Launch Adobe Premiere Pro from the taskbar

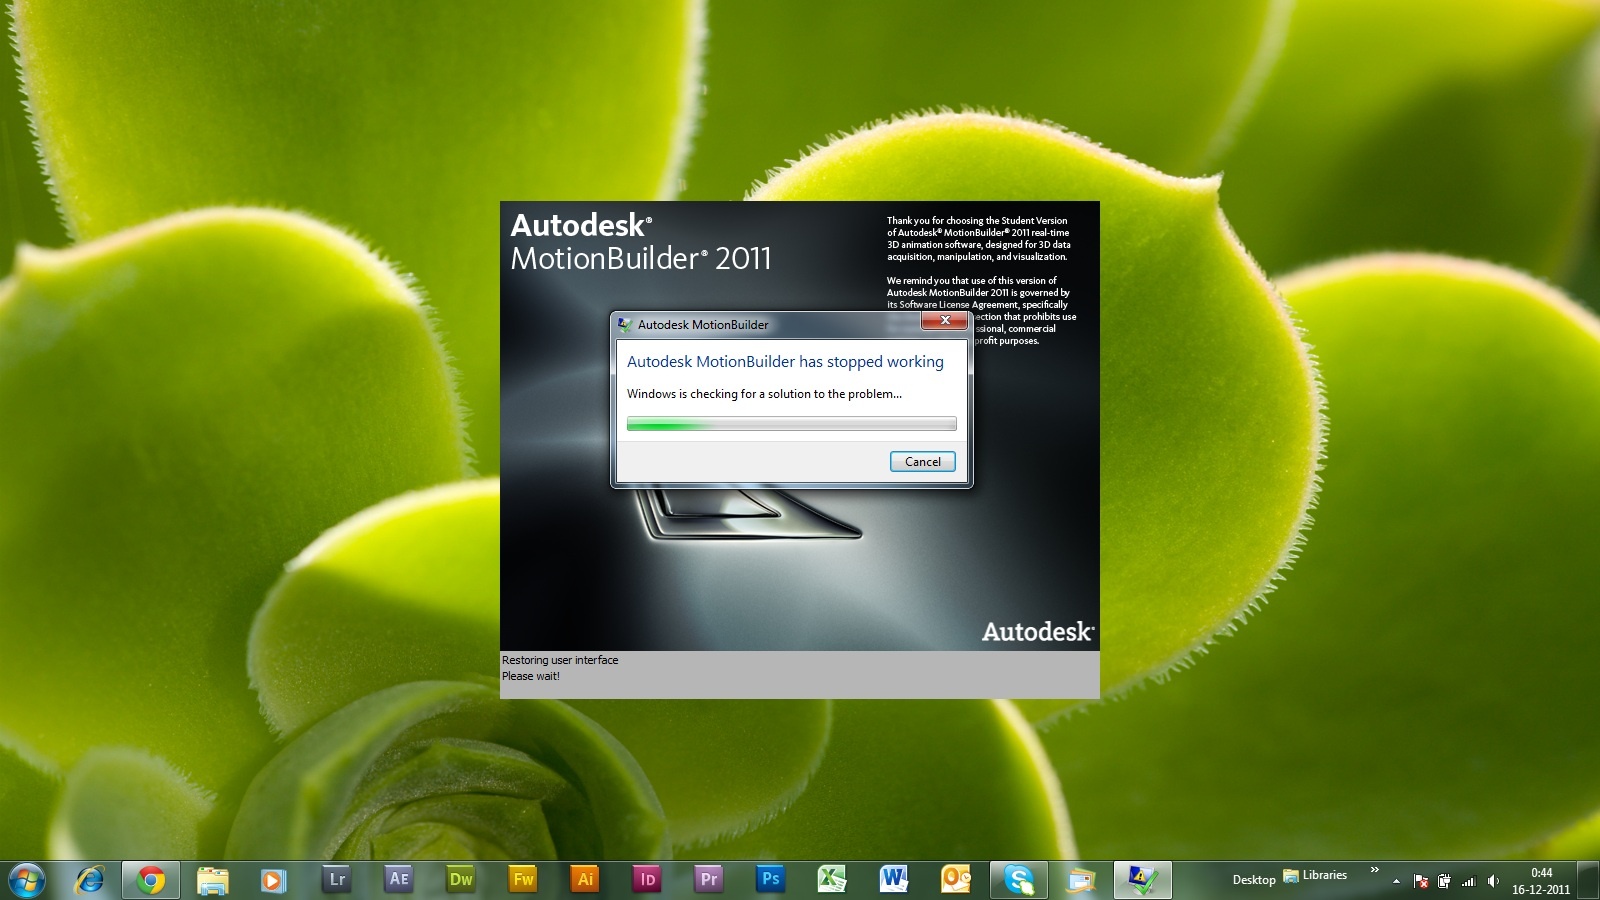[x=709, y=880]
